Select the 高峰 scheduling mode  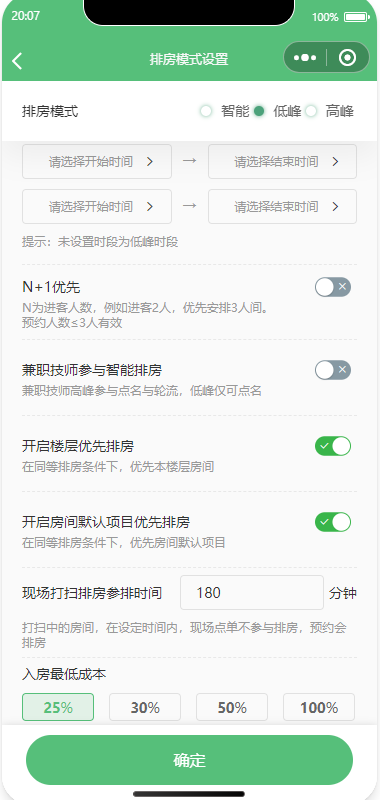(330, 111)
